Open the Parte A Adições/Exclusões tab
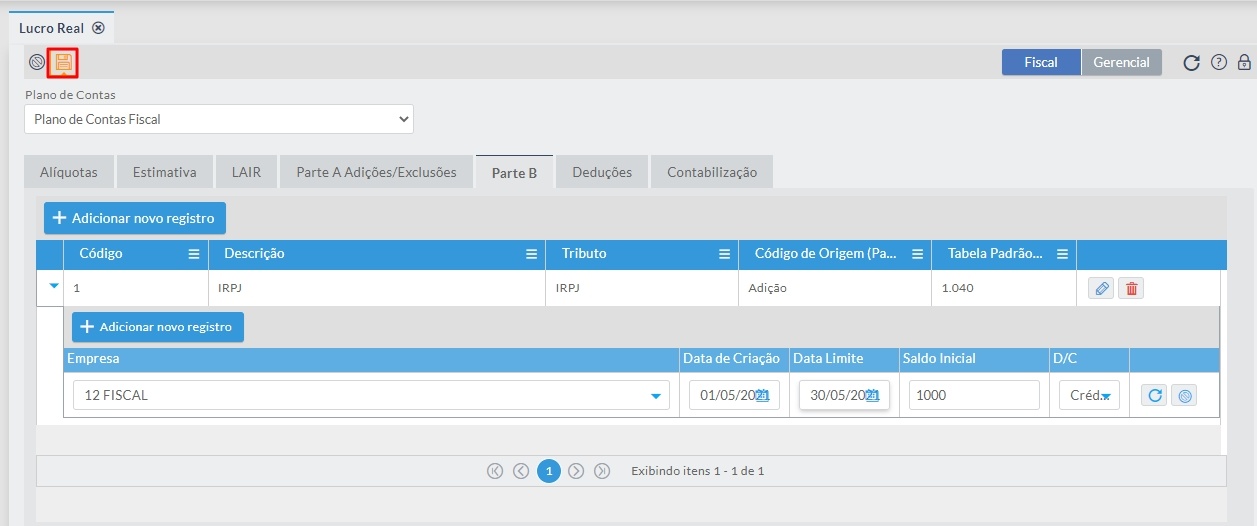1257x526 pixels. (x=376, y=172)
